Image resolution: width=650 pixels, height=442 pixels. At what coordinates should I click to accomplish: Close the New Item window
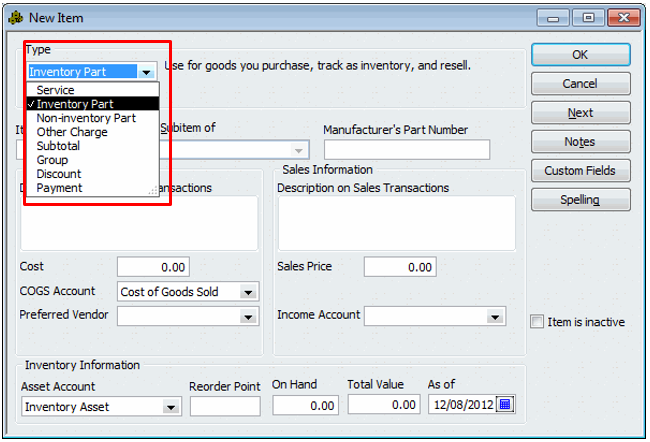point(623,18)
